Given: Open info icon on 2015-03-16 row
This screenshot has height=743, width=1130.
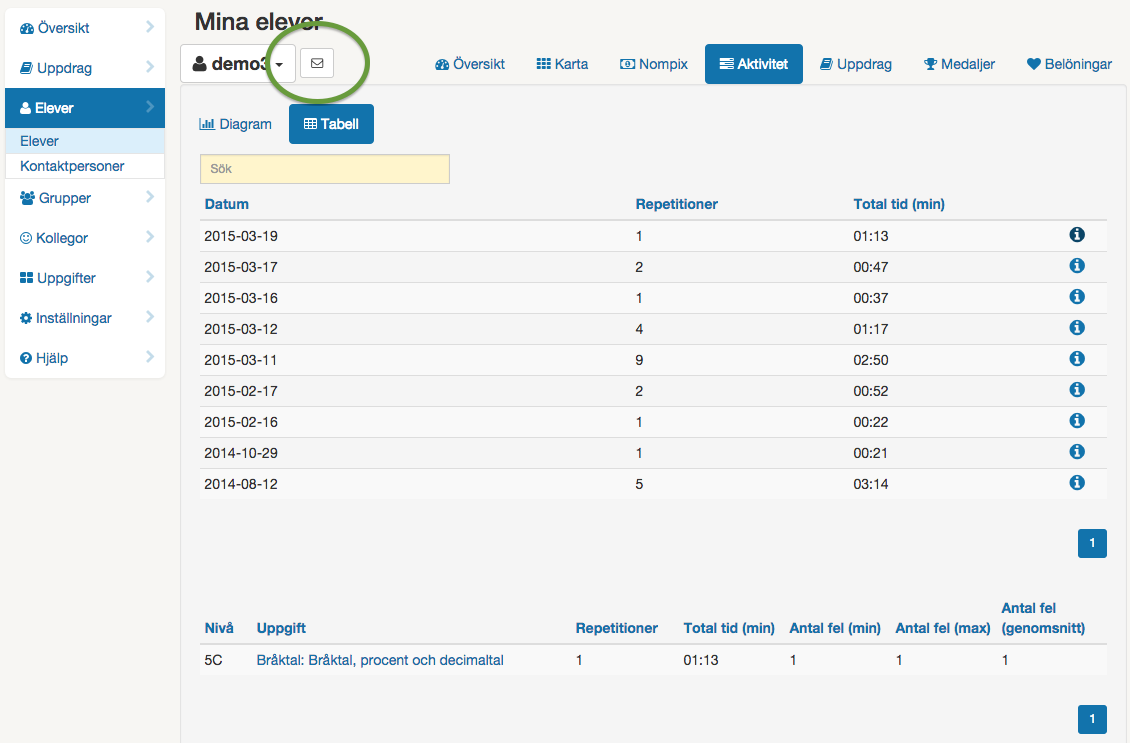Looking at the screenshot, I should 1077,297.
